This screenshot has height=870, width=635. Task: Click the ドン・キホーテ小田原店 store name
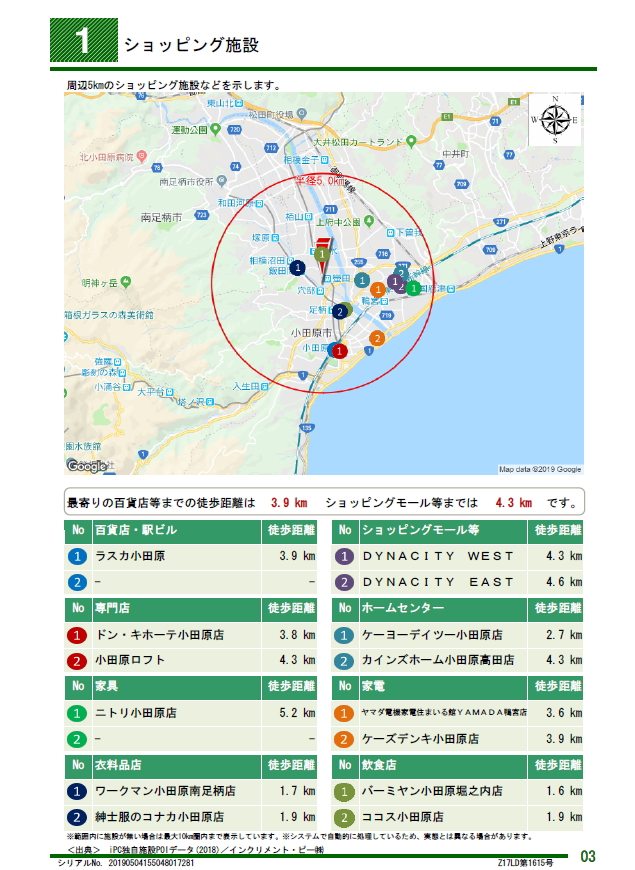click(x=160, y=635)
